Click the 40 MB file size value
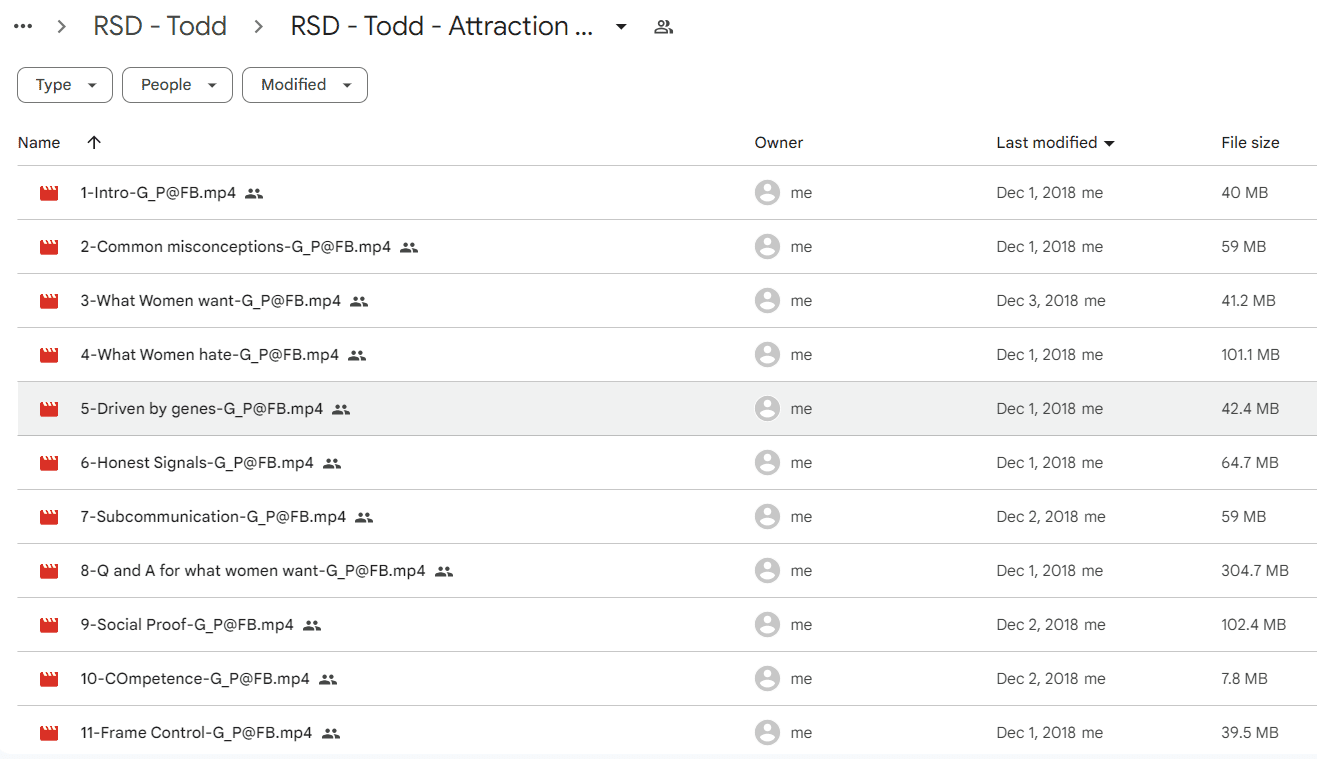This screenshot has height=759, width=1317. click(1244, 193)
